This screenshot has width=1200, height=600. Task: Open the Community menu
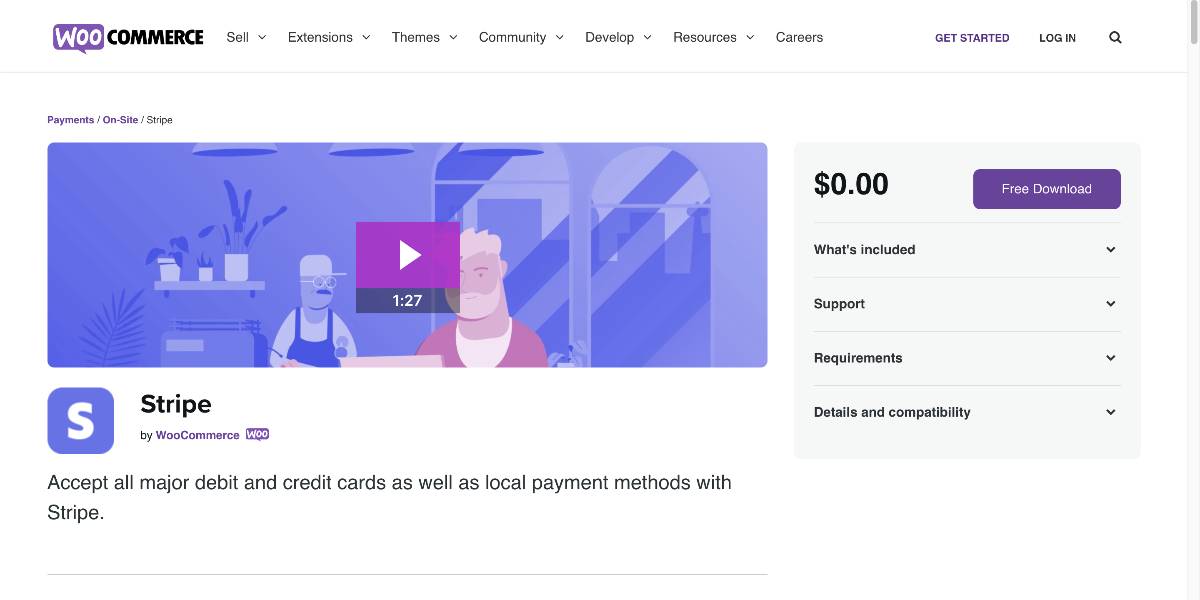522,37
